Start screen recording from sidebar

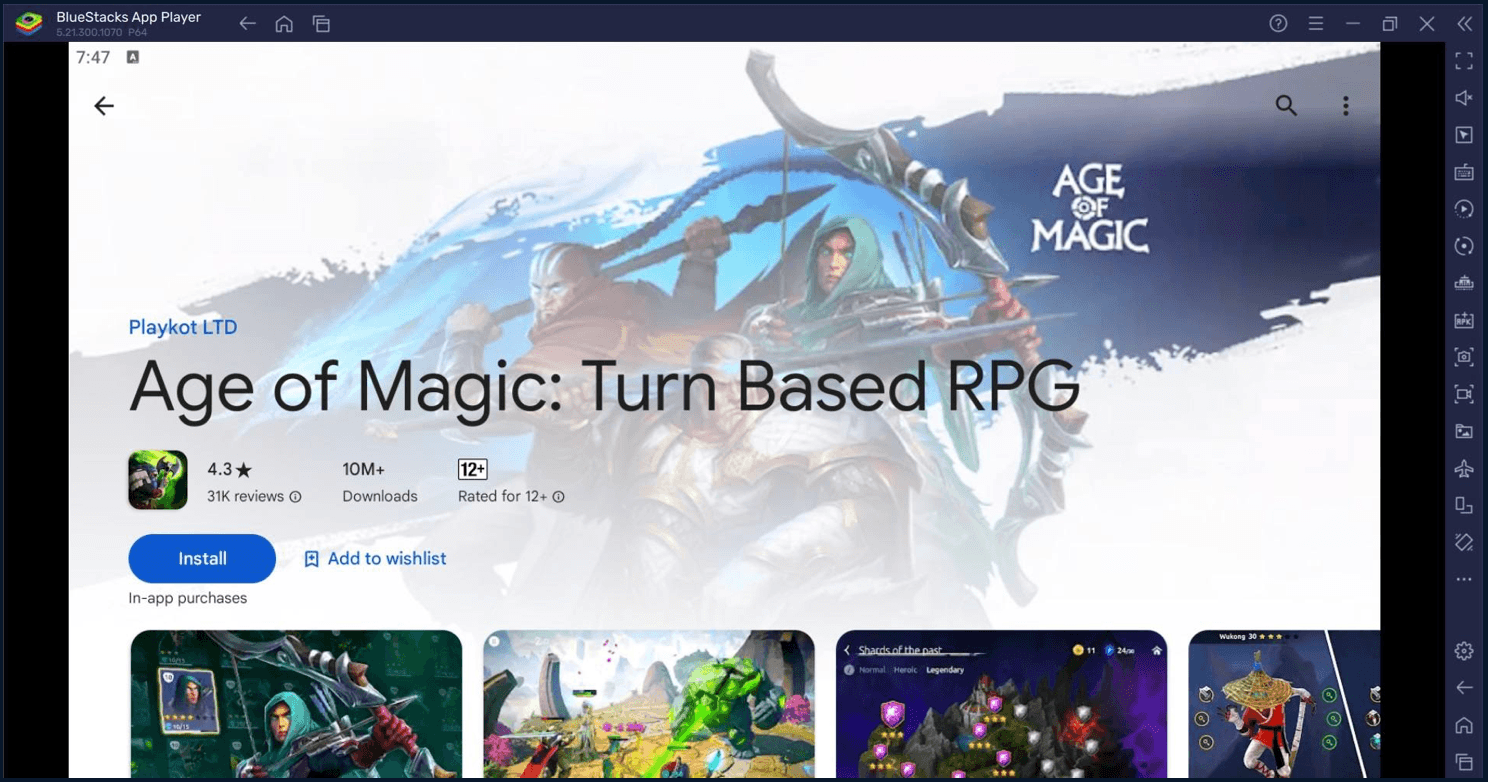click(x=1464, y=394)
